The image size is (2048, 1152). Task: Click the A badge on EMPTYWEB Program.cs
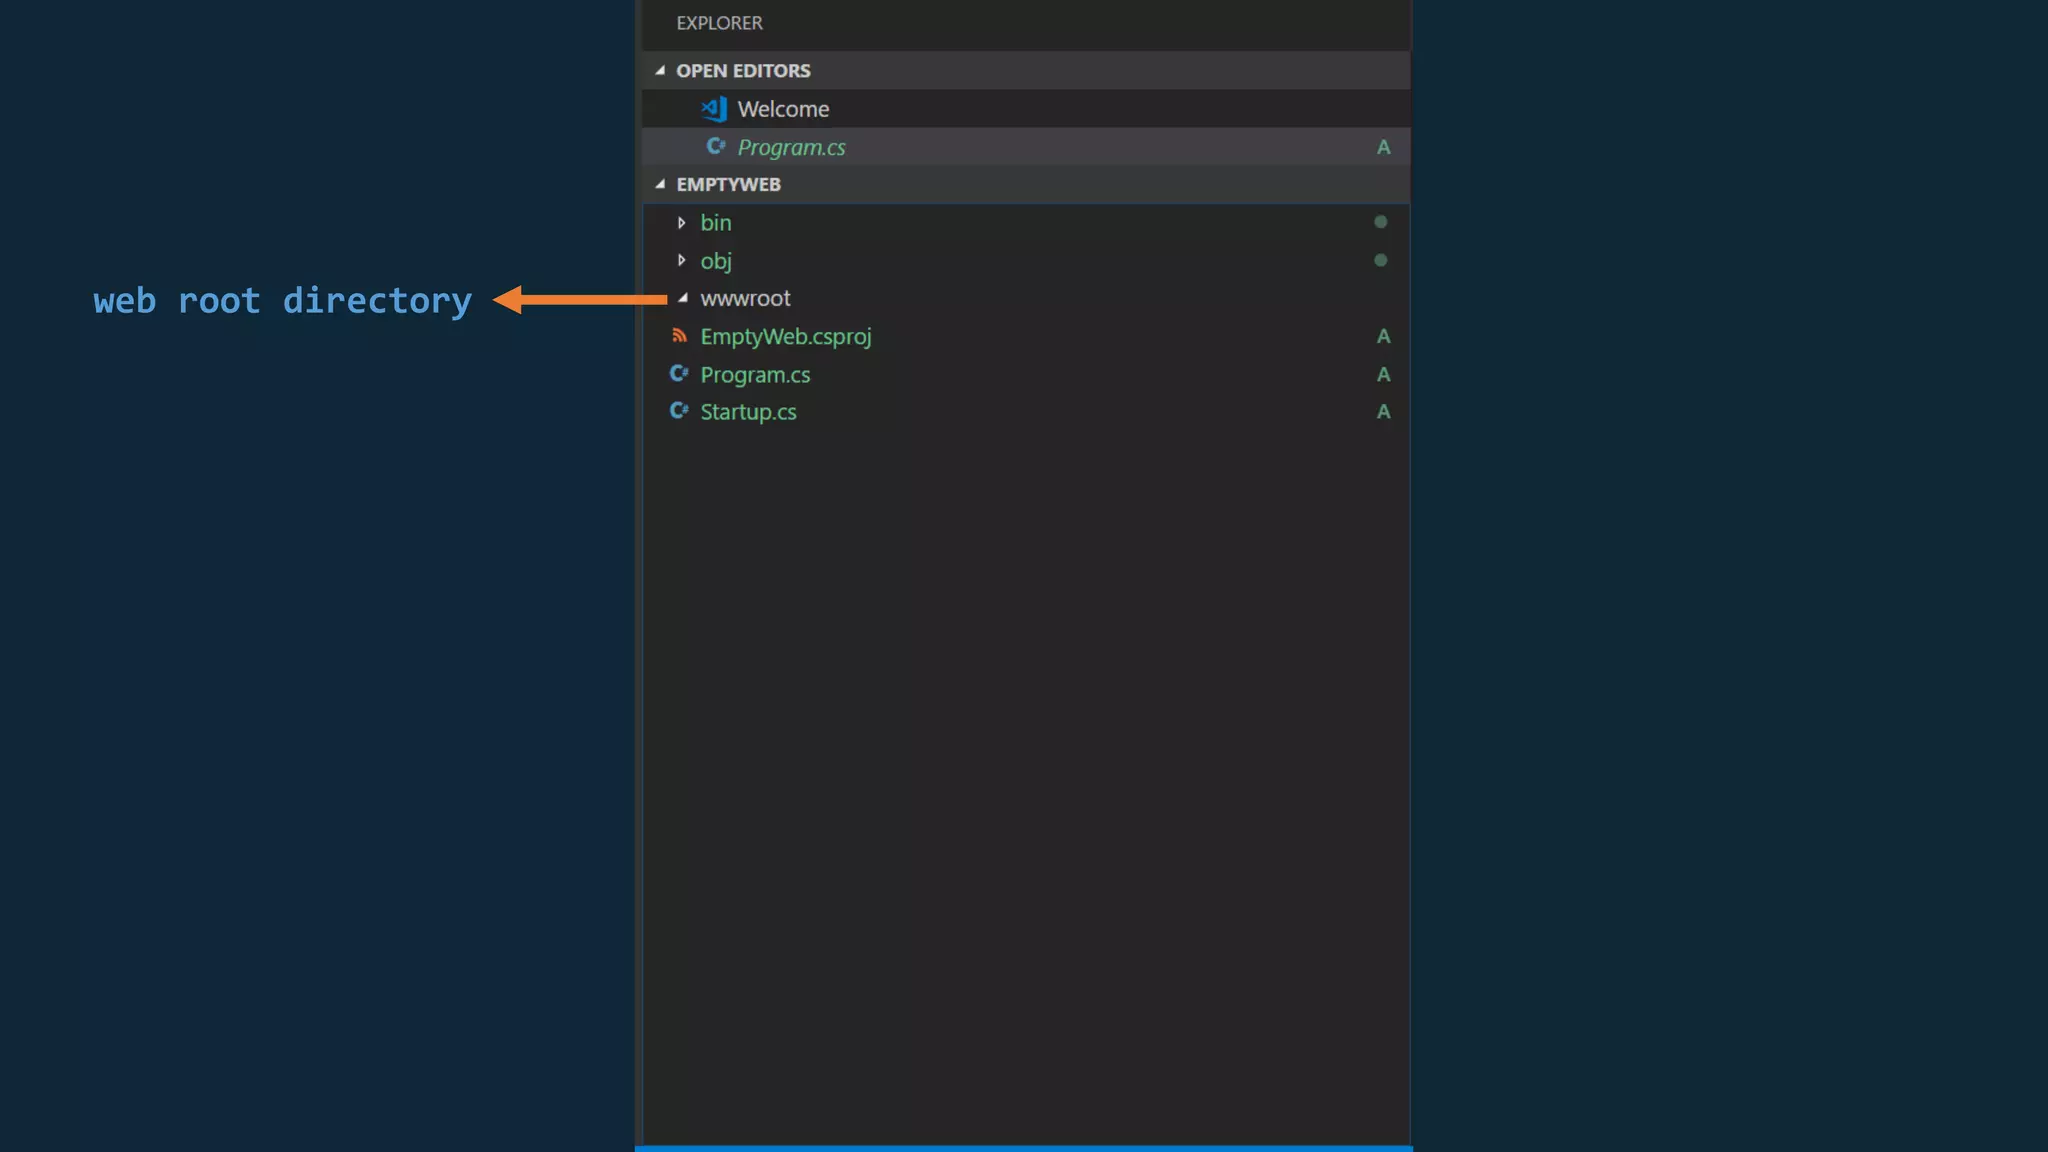pos(1384,374)
